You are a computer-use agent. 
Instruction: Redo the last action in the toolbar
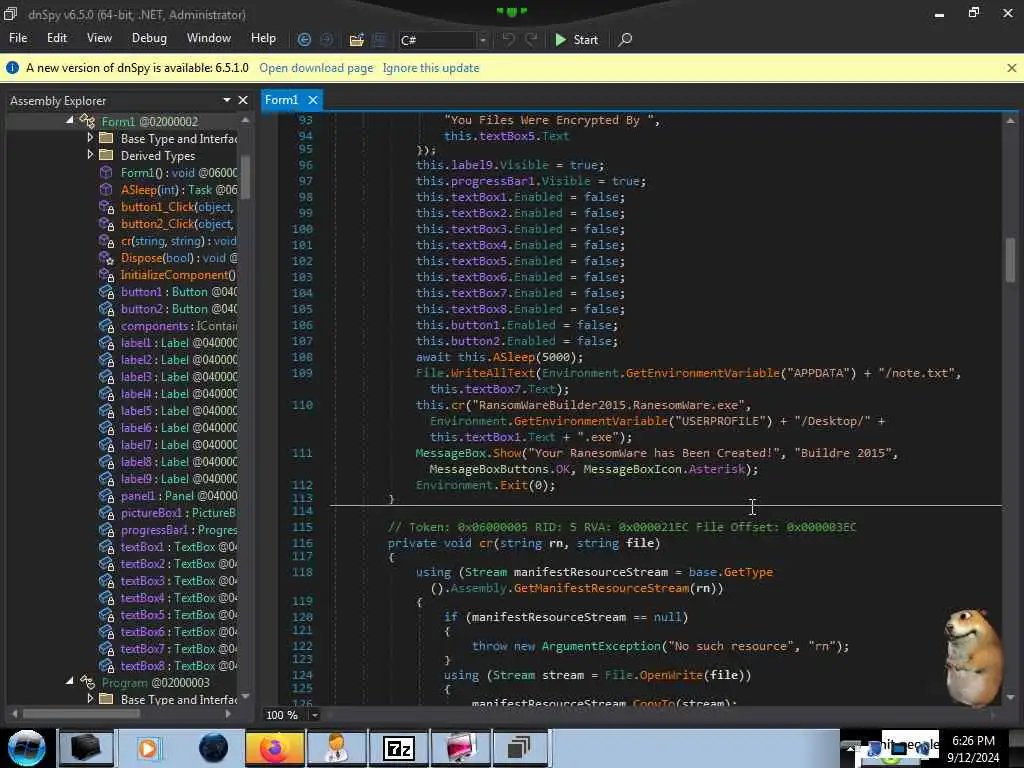pos(532,40)
